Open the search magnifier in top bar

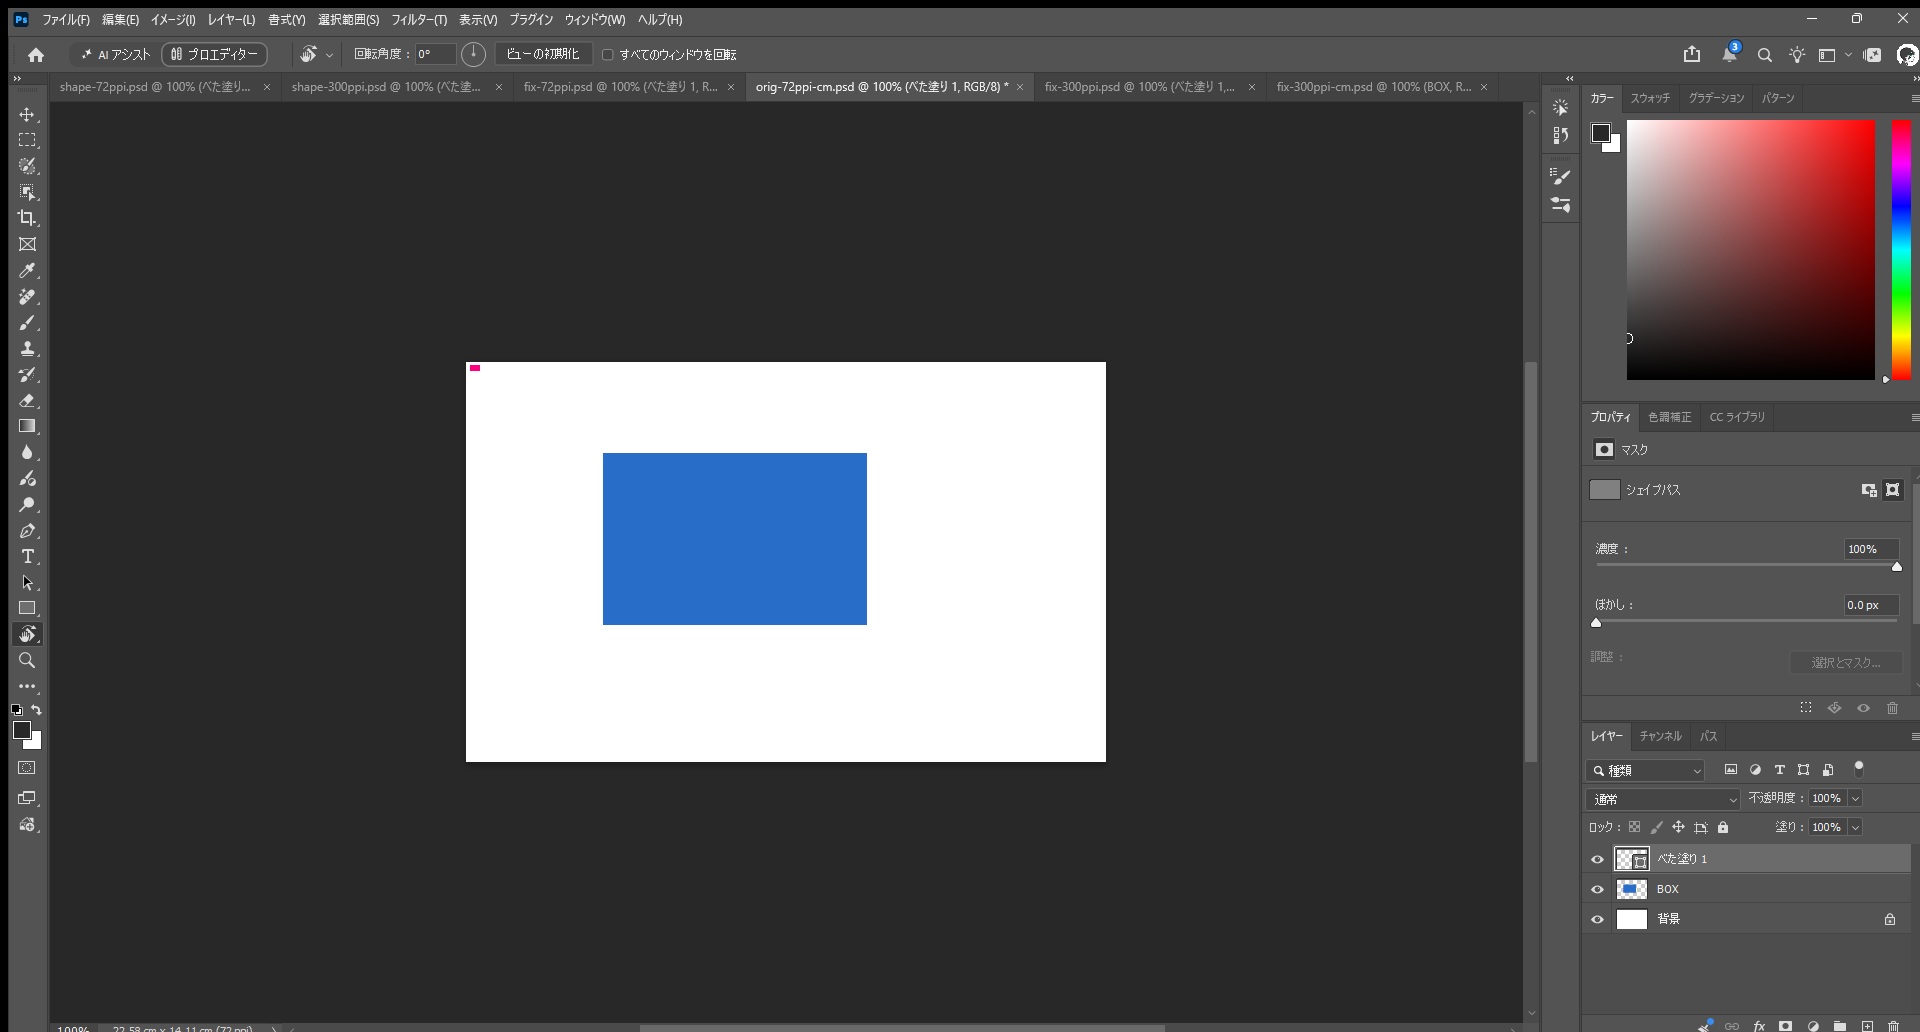pyautogui.click(x=1765, y=55)
